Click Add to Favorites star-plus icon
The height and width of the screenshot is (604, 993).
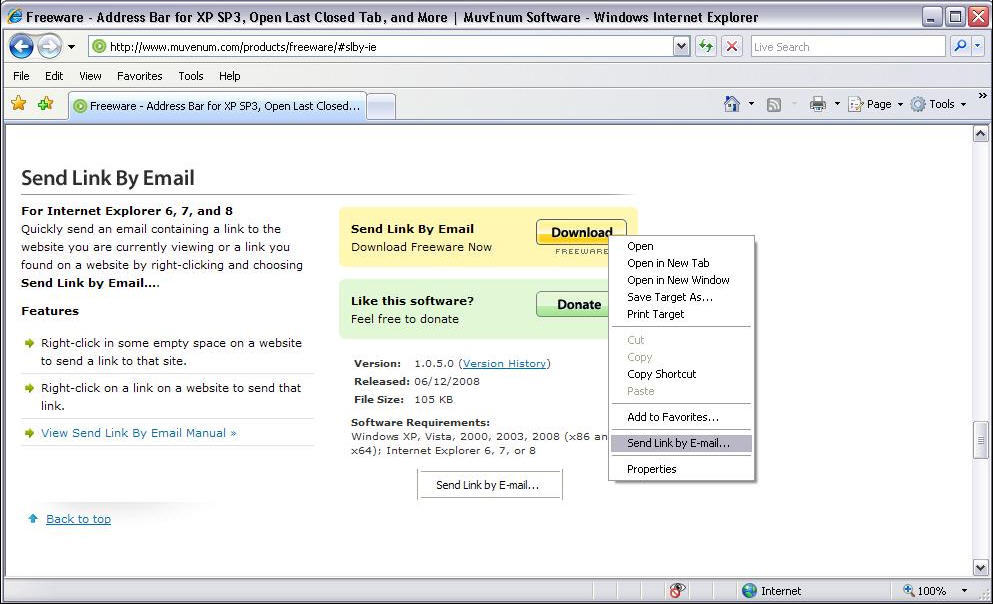(x=46, y=103)
